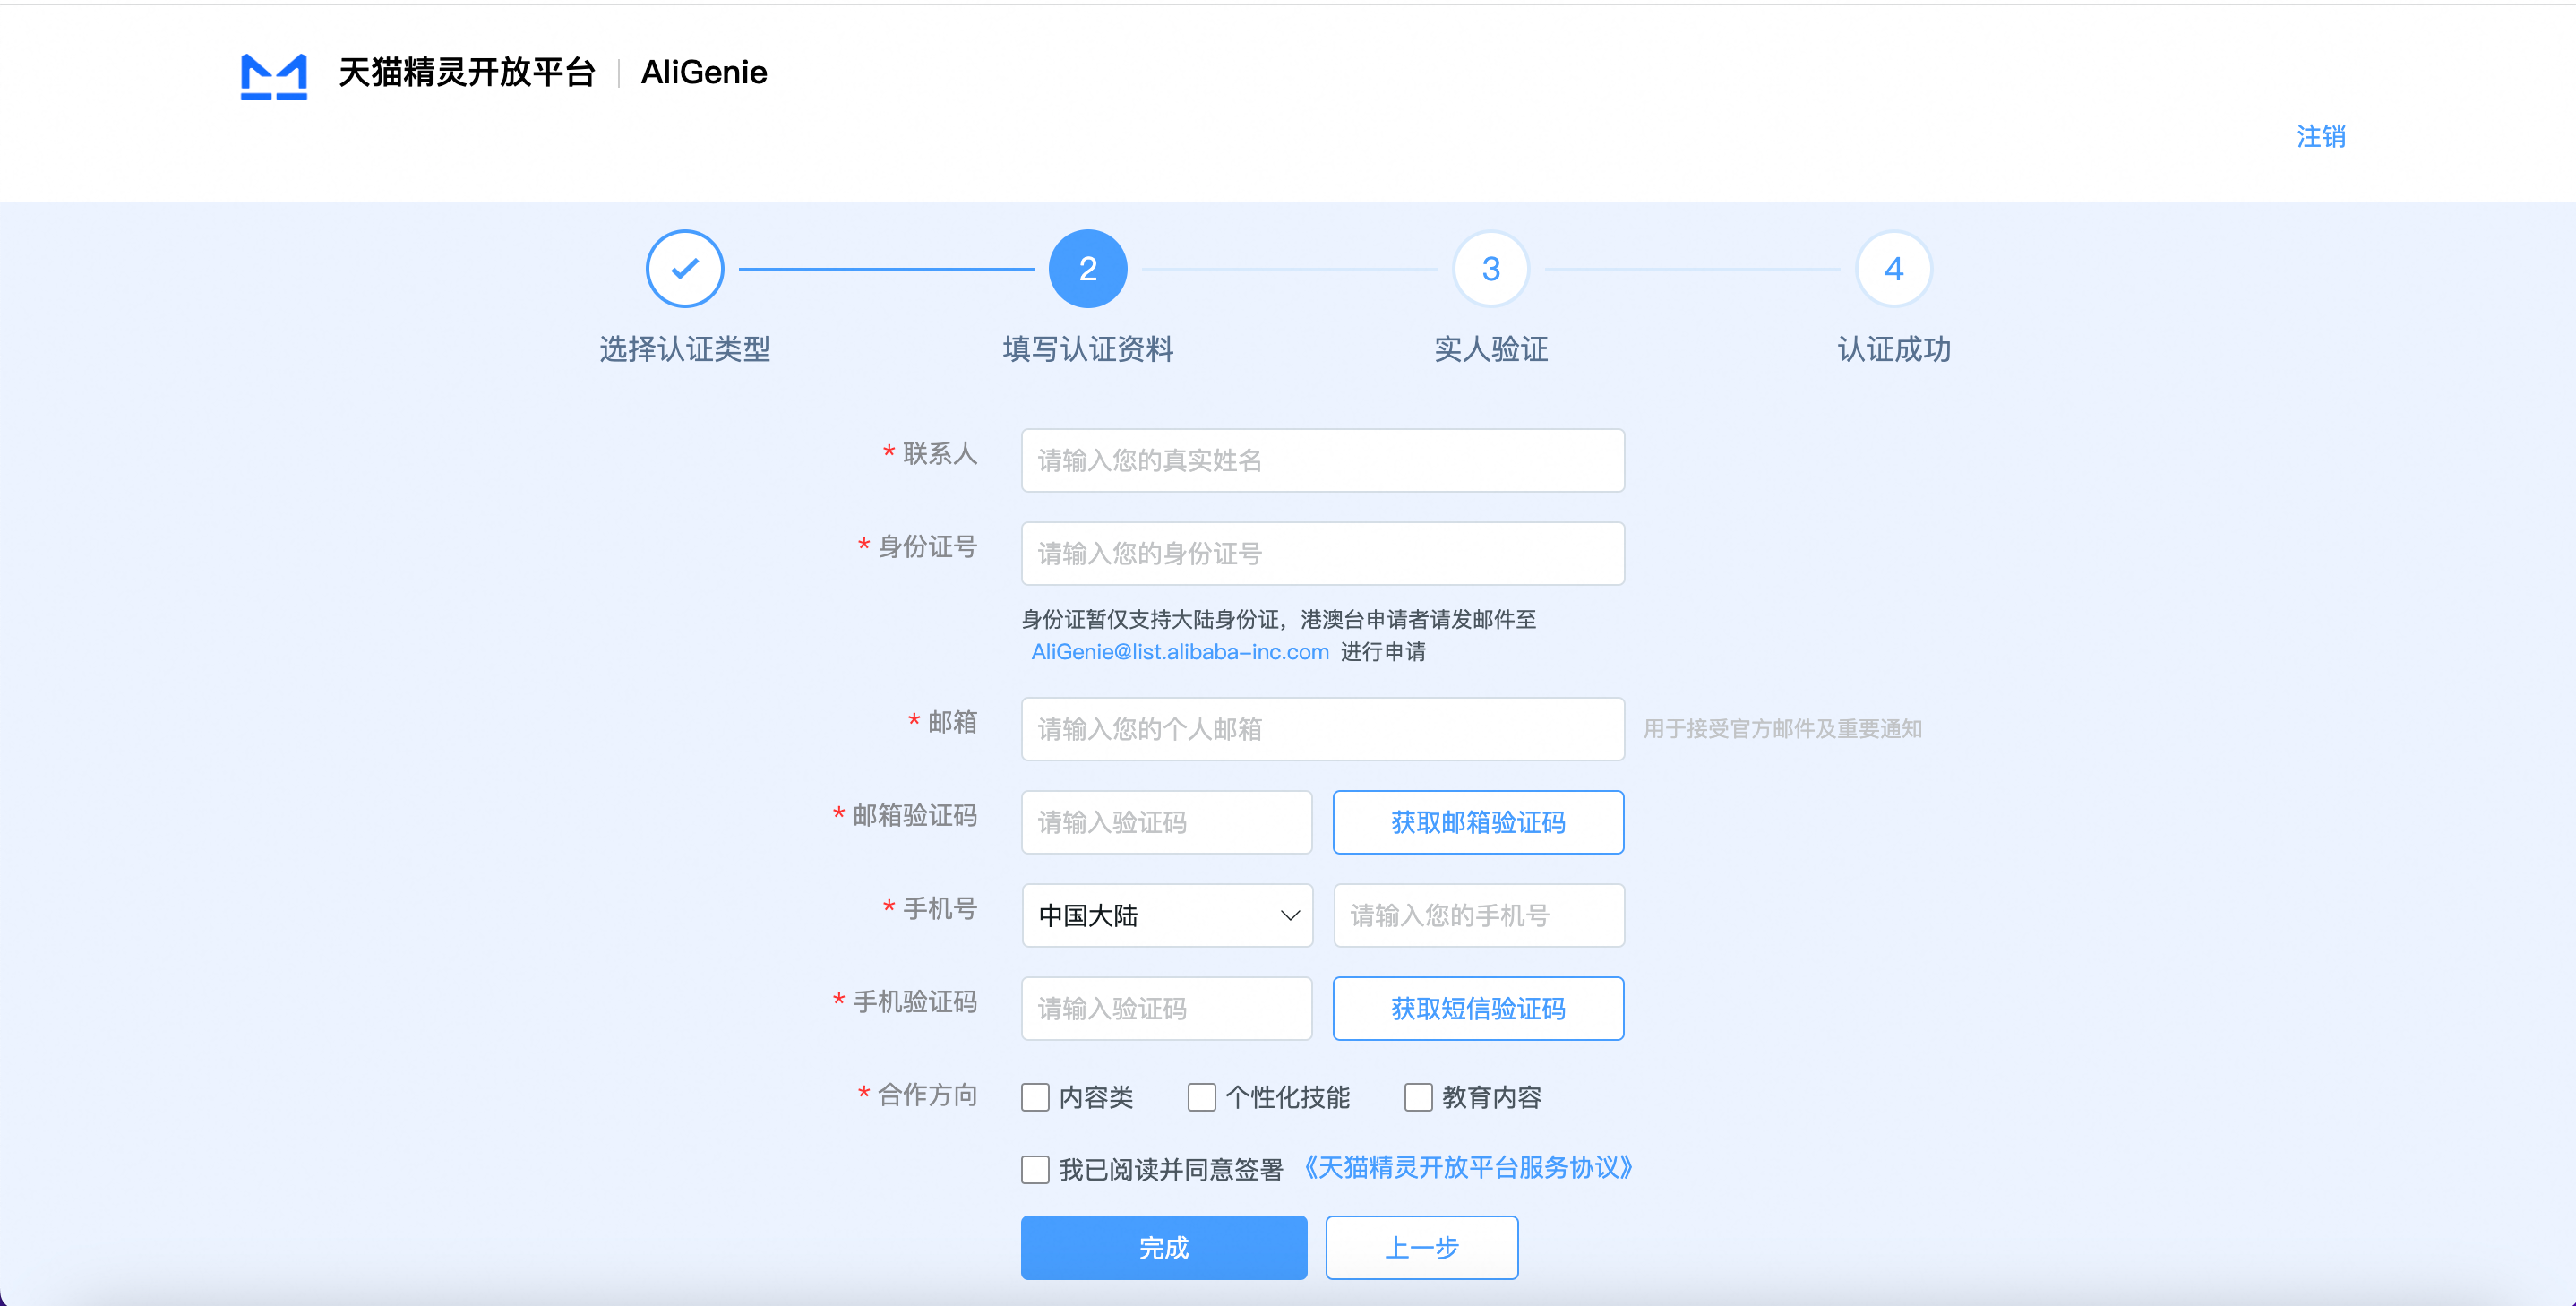Click 上一步 to go back
Viewport: 2576px width, 1306px height.
tap(1422, 1247)
